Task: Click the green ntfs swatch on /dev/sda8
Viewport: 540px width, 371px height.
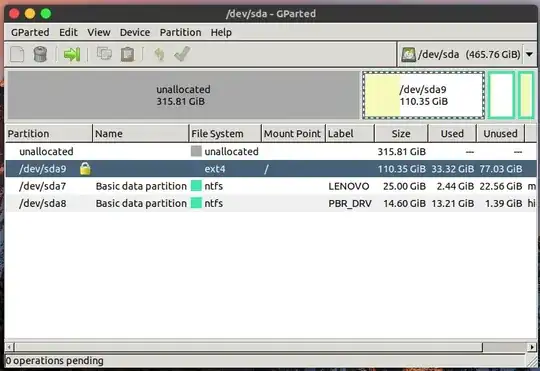Action: click(196, 203)
